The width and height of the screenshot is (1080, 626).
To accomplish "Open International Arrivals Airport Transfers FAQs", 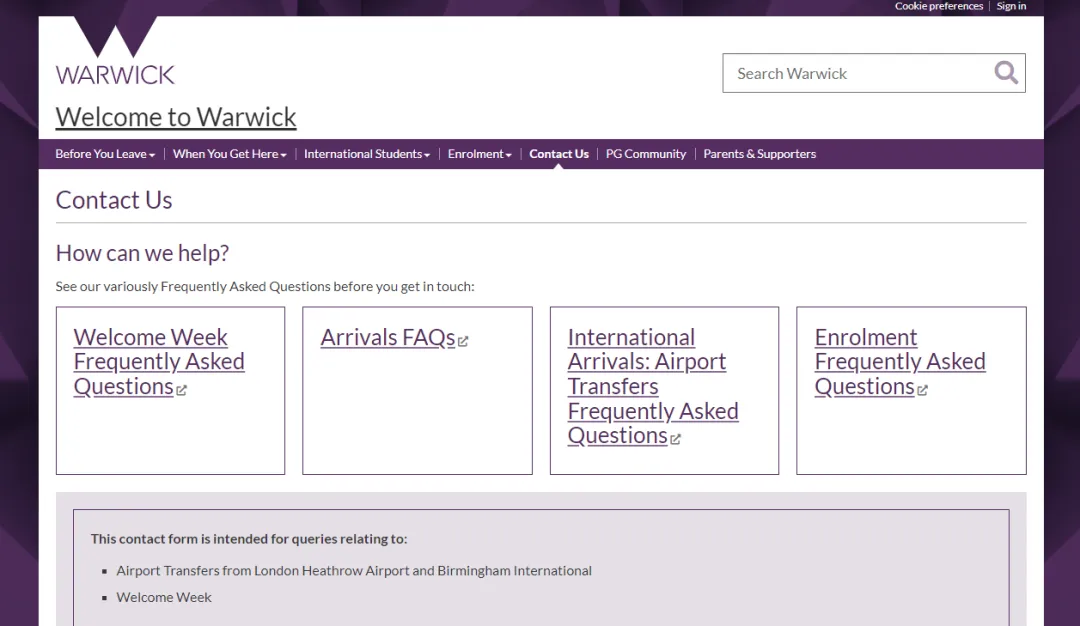I will (652, 386).
